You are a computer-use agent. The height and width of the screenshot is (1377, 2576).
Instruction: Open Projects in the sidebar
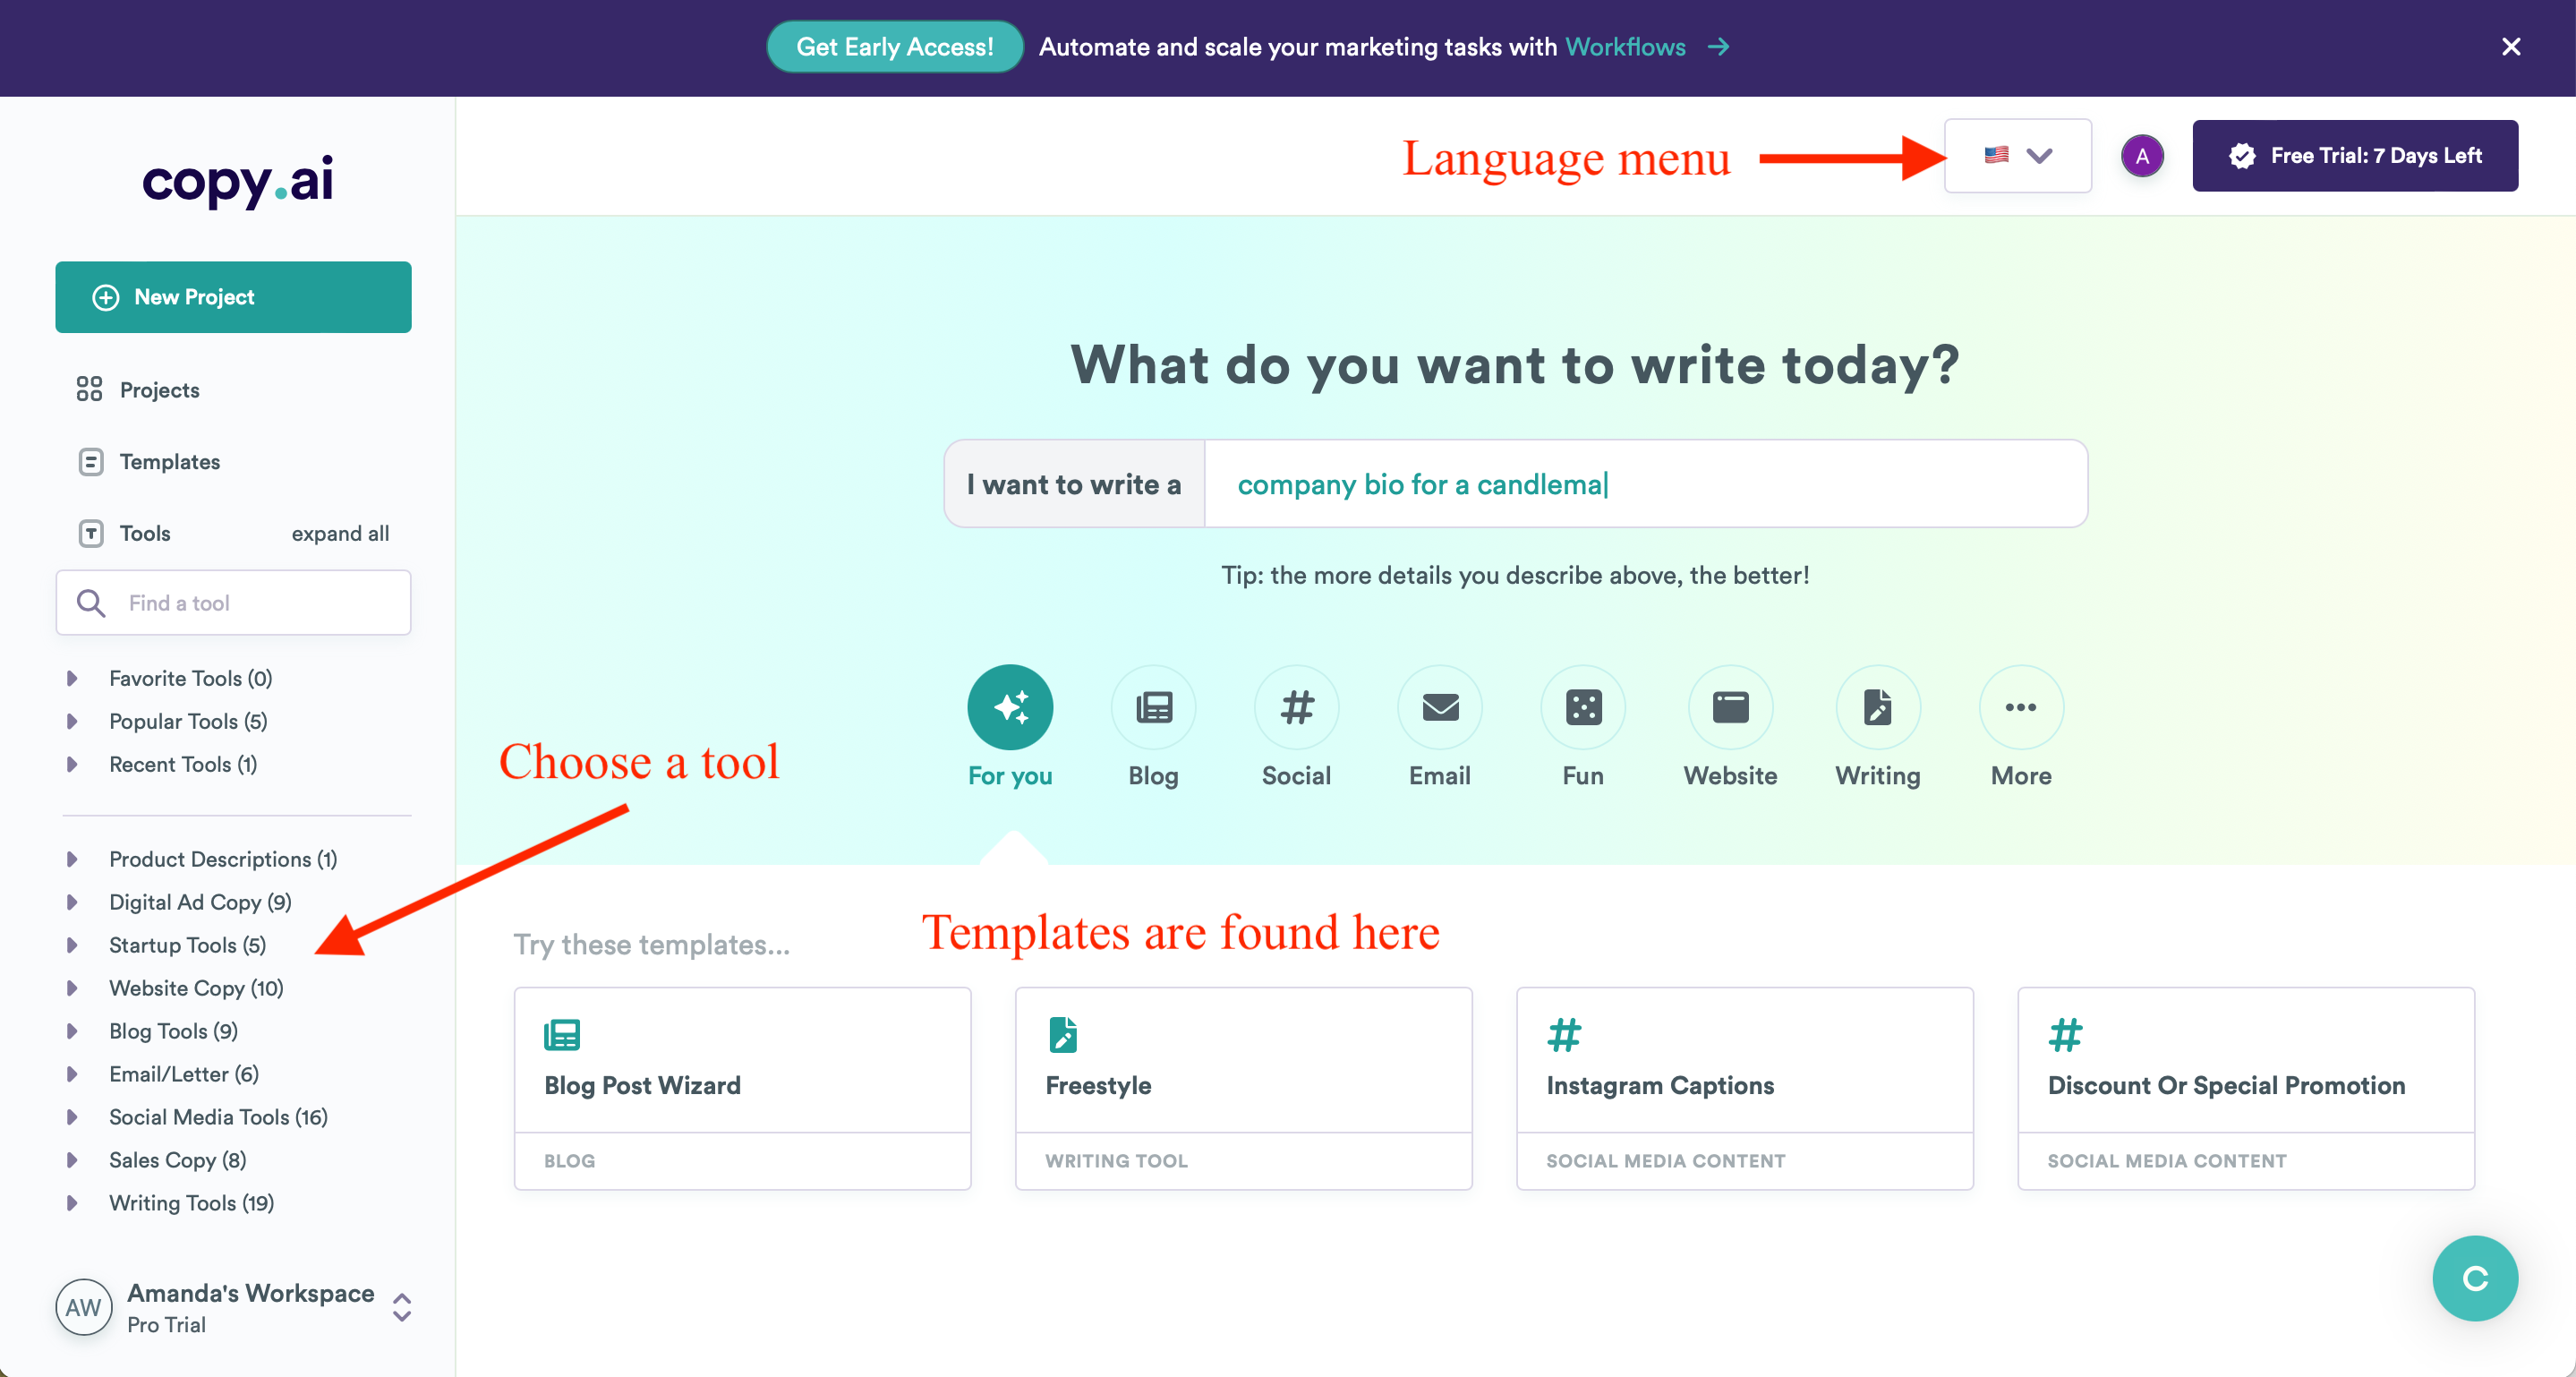pyautogui.click(x=159, y=390)
